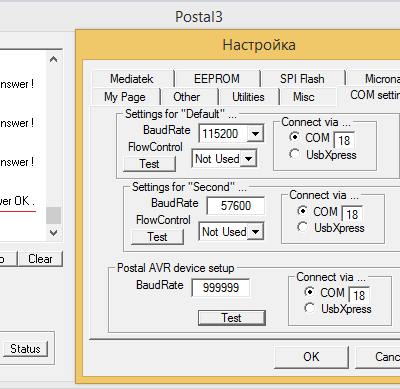This screenshot has width=400, height=389.
Task: Click Postal AVR COM port number field
Action: [359, 295]
